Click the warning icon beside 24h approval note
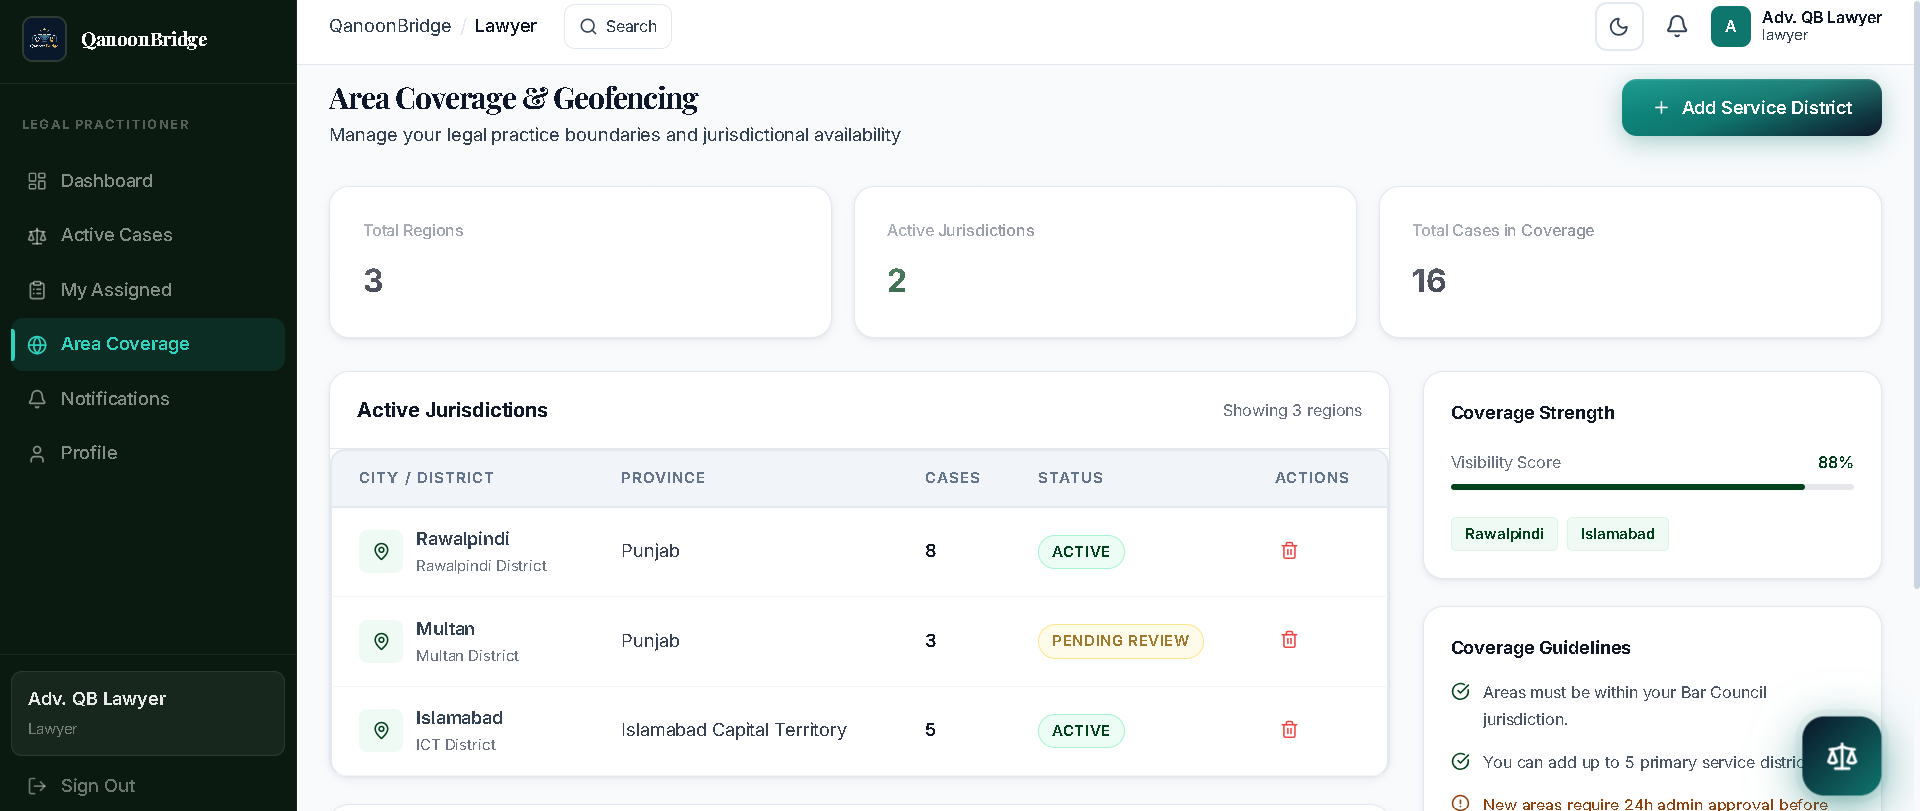The image size is (1920, 811). tap(1461, 803)
